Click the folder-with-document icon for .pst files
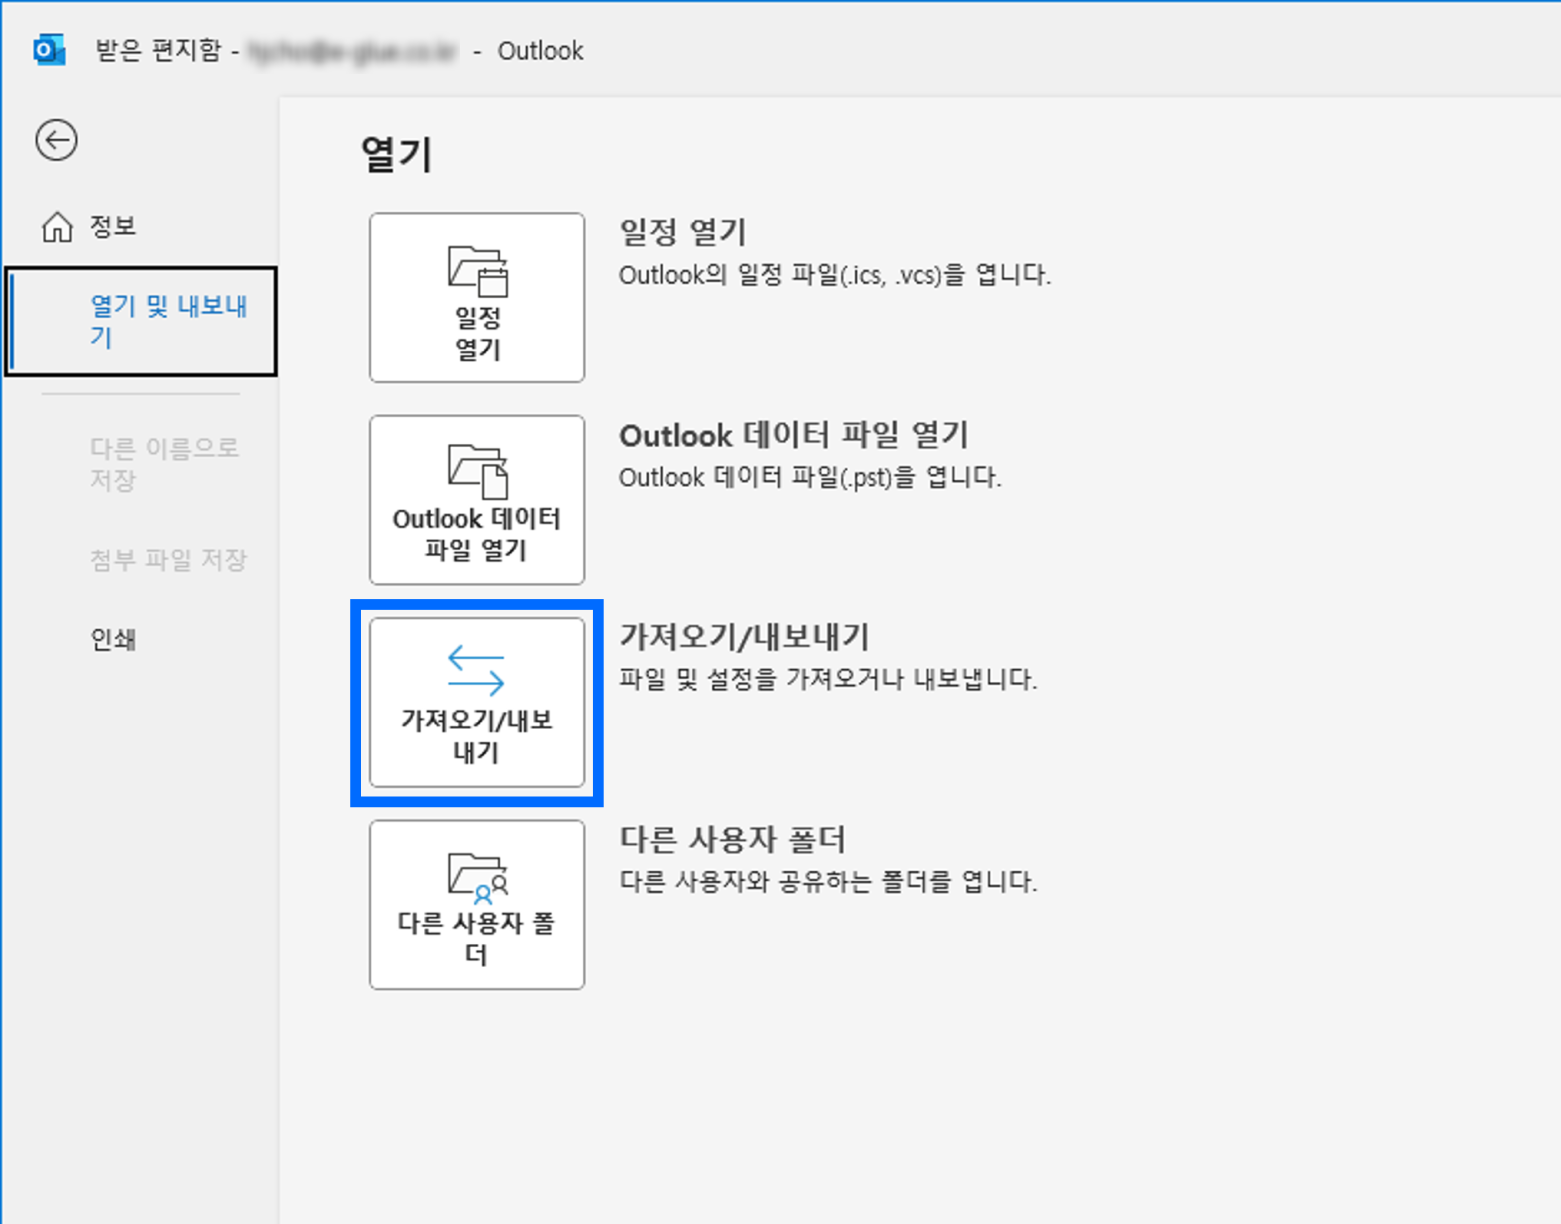Image resolution: width=1561 pixels, height=1224 pixels. pyautogui.click(x=476, y=470)
